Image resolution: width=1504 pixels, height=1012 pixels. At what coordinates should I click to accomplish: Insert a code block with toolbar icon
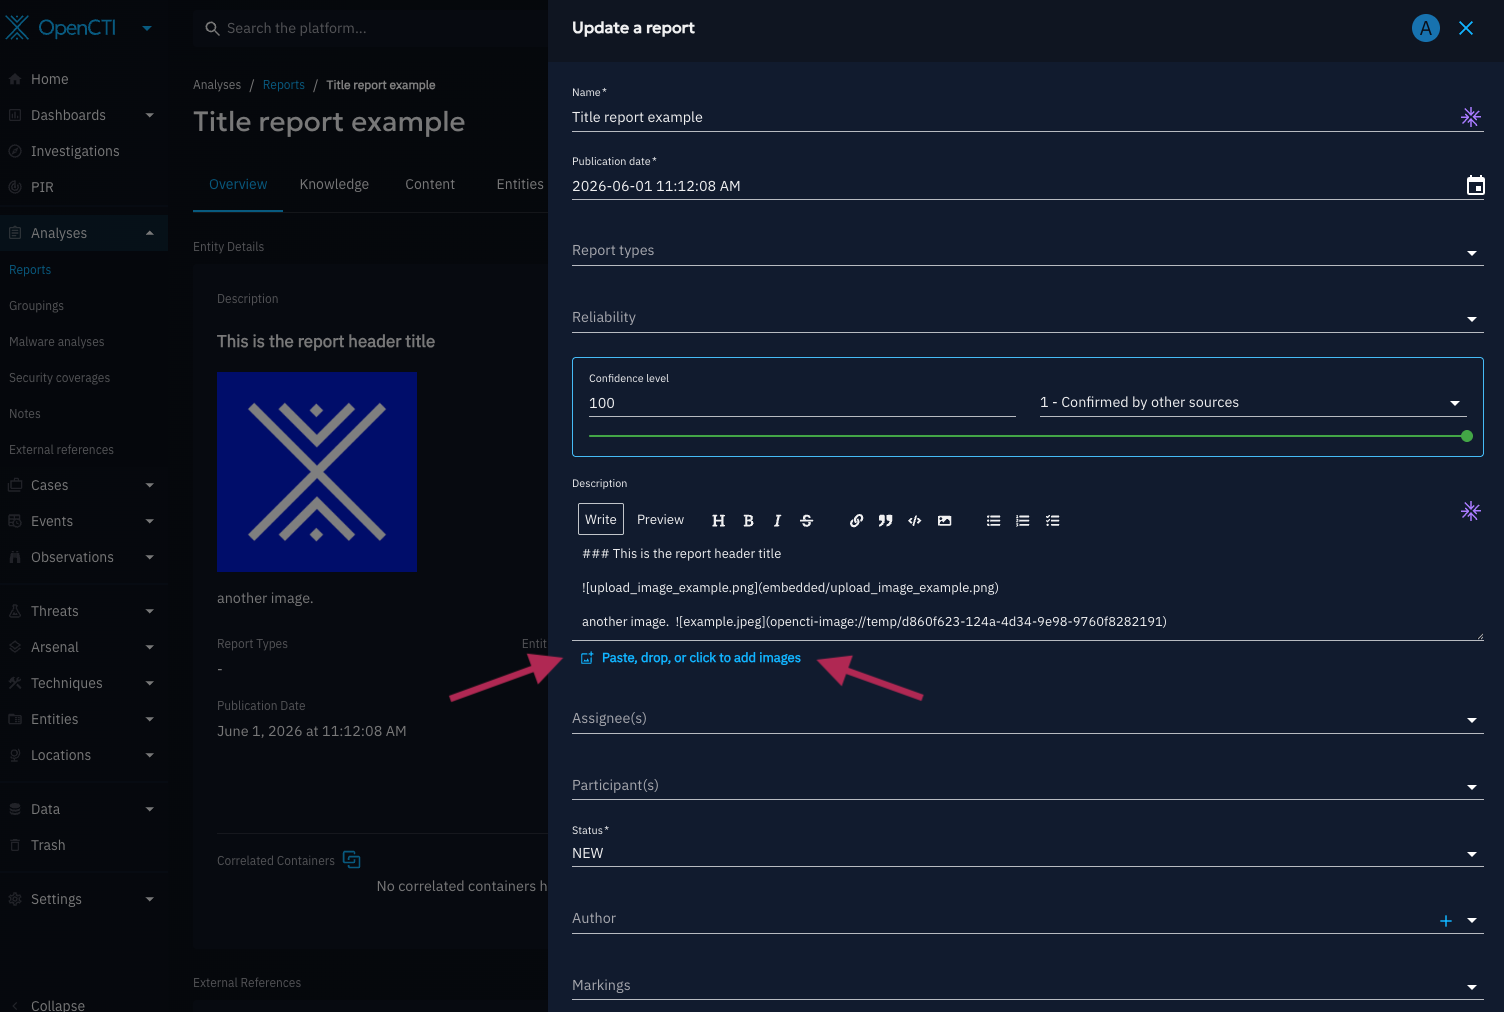(914, 520)
